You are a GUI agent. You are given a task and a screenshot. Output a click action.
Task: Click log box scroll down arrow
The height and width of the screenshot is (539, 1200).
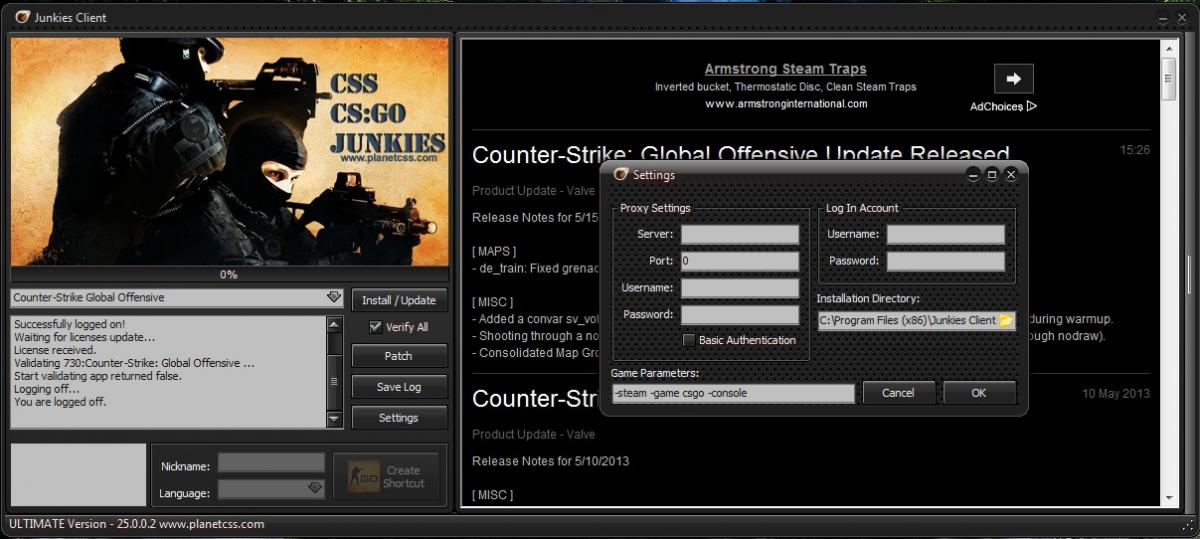[335, 420]
